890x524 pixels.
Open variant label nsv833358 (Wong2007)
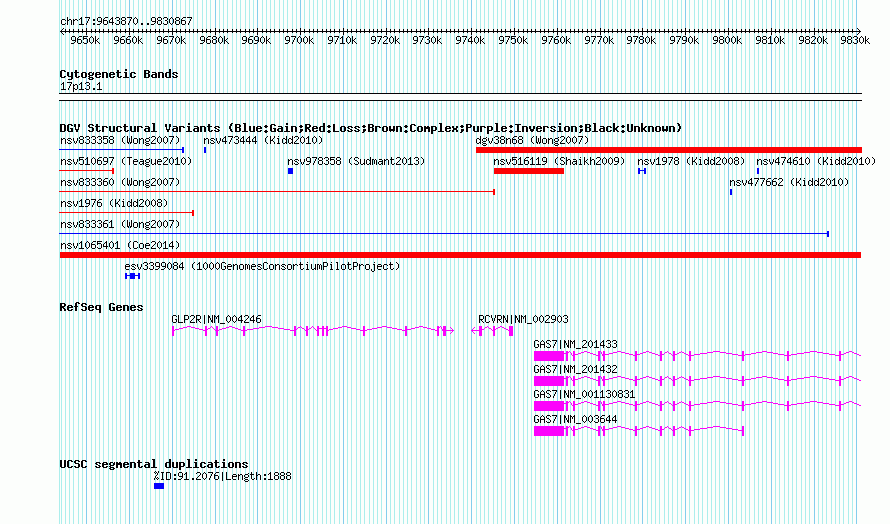[x=120, y=140]
